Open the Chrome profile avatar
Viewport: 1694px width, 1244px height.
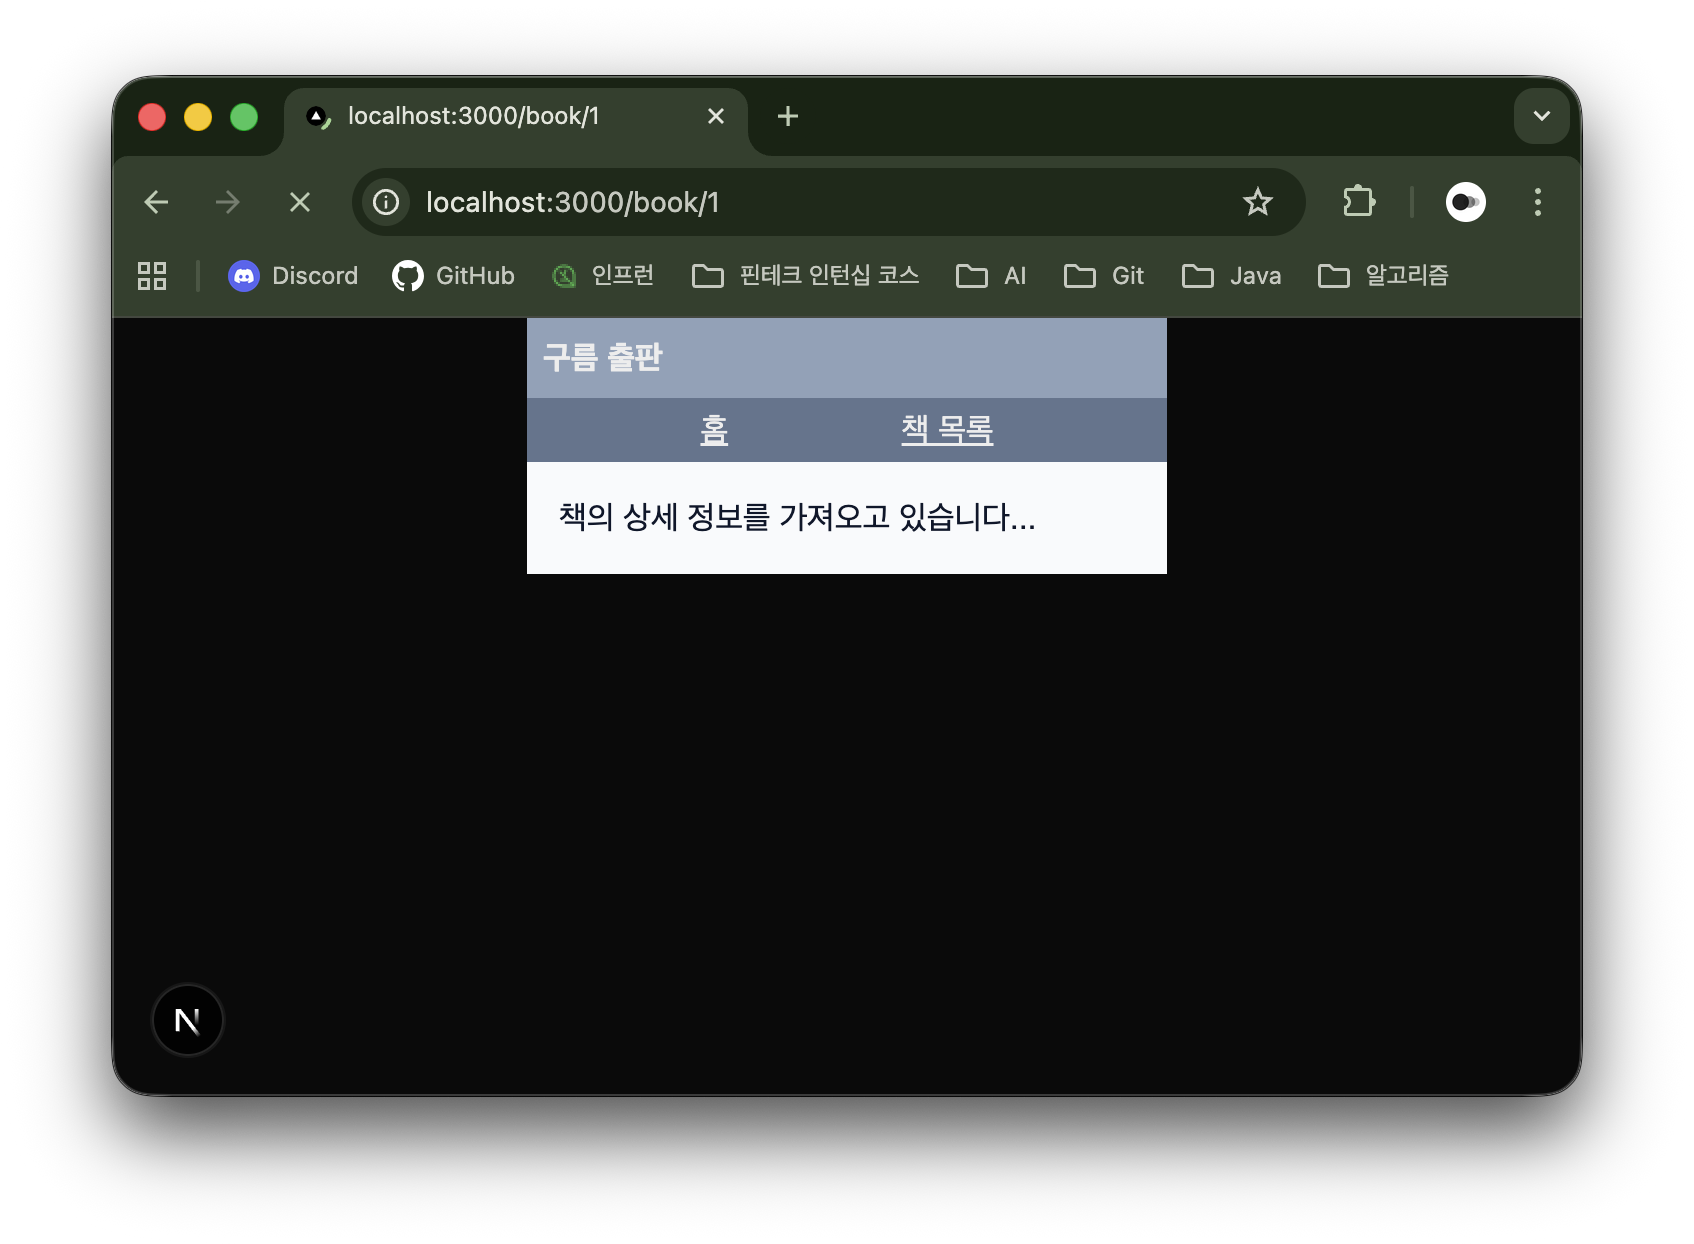(x=1465, y=203)
